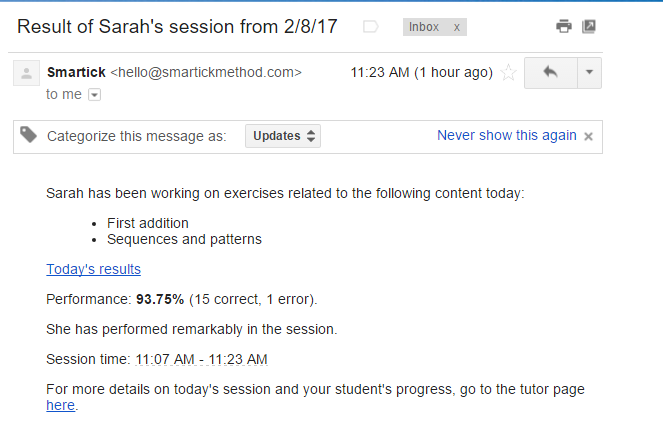Screen dimensions: 663x431
Task: Open the Today's results link
Action: point(93,269)
